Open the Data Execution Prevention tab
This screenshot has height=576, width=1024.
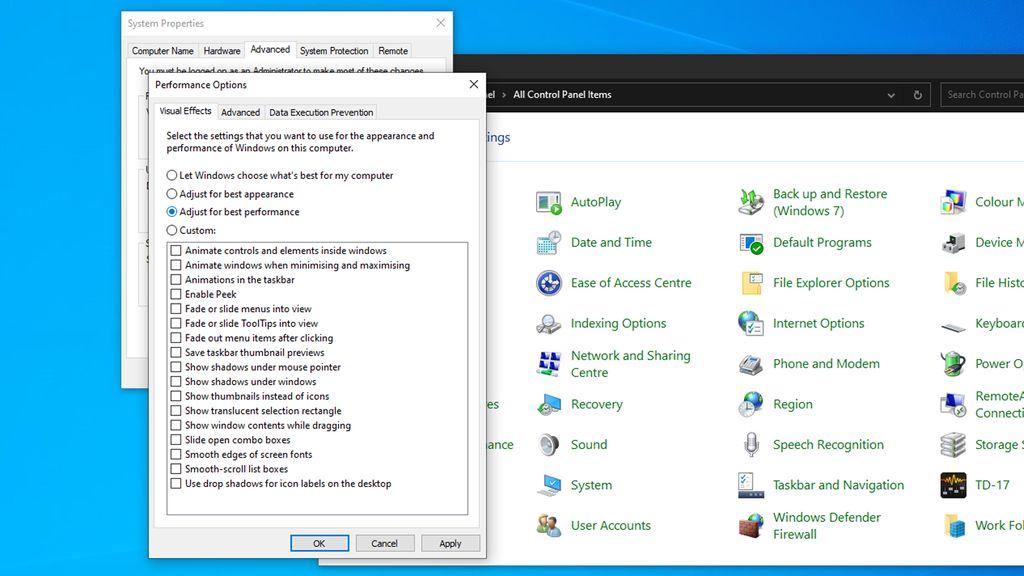tap(321, 112)
